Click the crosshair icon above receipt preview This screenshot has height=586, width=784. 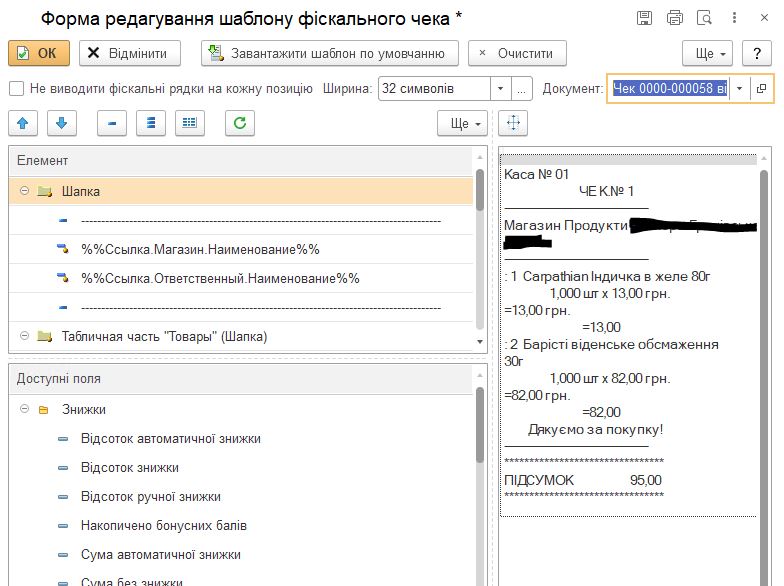pos(513,123)
